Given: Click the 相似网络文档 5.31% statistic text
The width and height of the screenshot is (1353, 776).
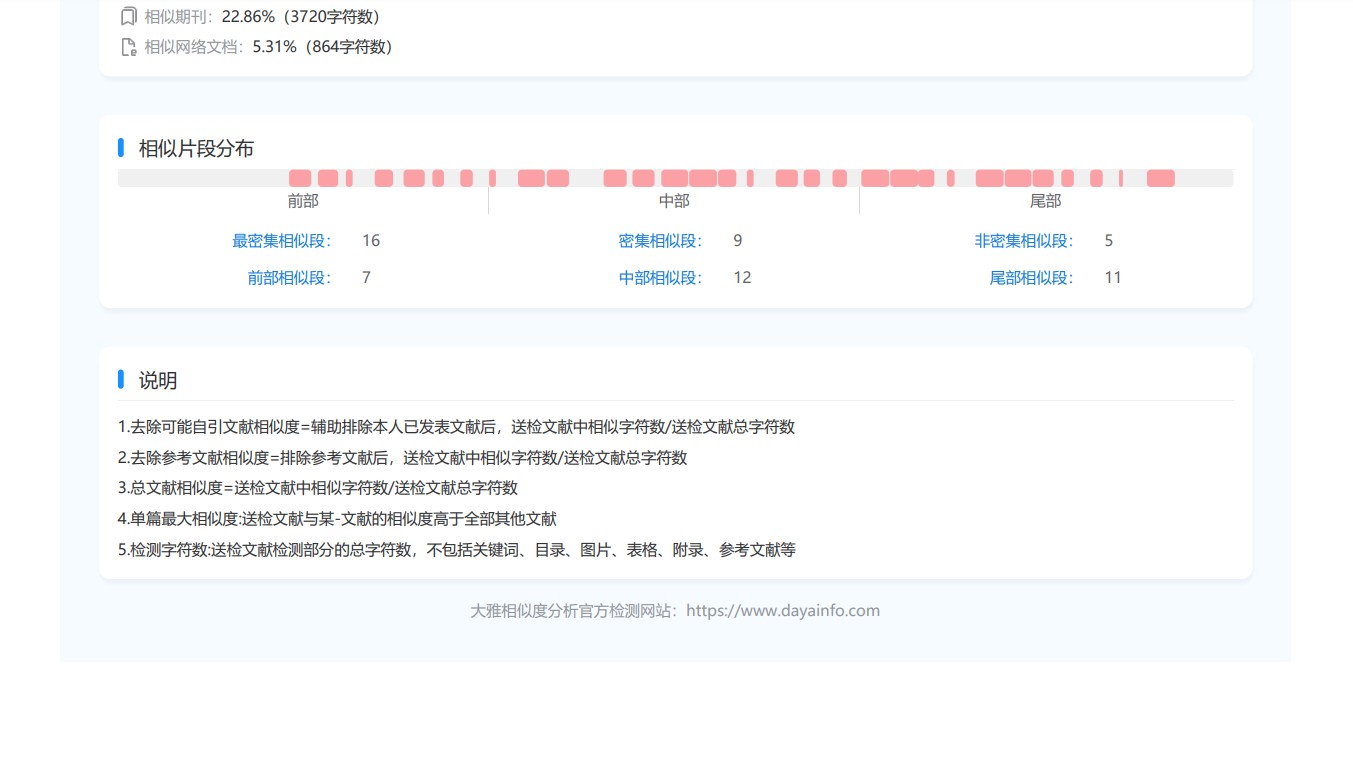Looking at the screenshot, I should point(270,47).
